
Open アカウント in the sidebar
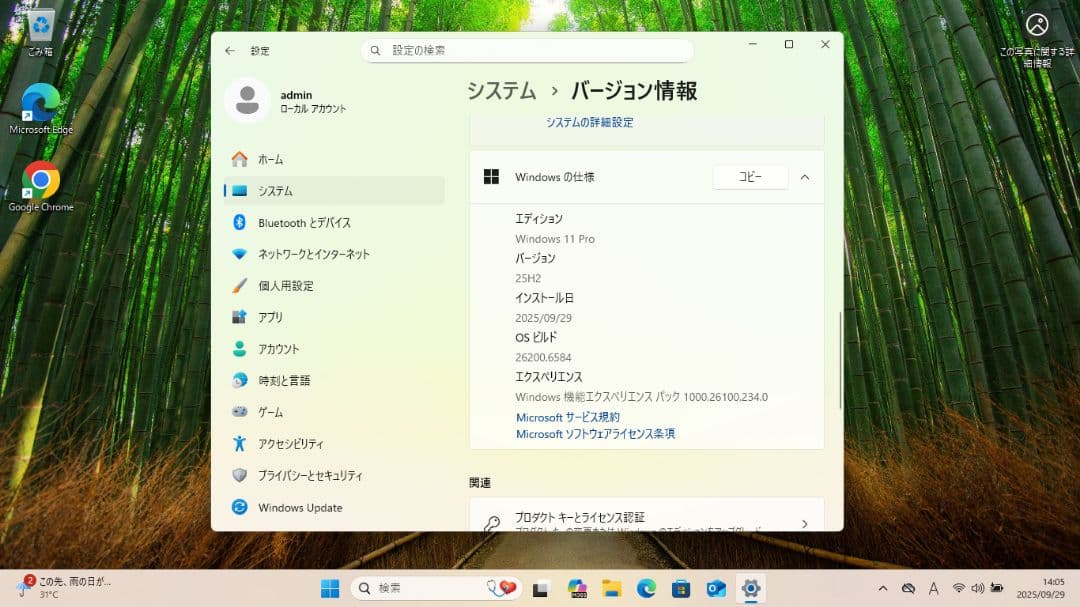pyautogui.click(x=334, y=349)
